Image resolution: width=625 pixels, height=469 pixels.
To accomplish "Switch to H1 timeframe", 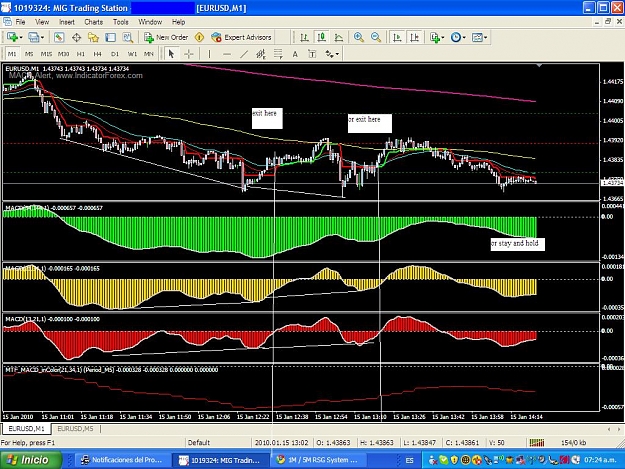I will pos(81,54).
